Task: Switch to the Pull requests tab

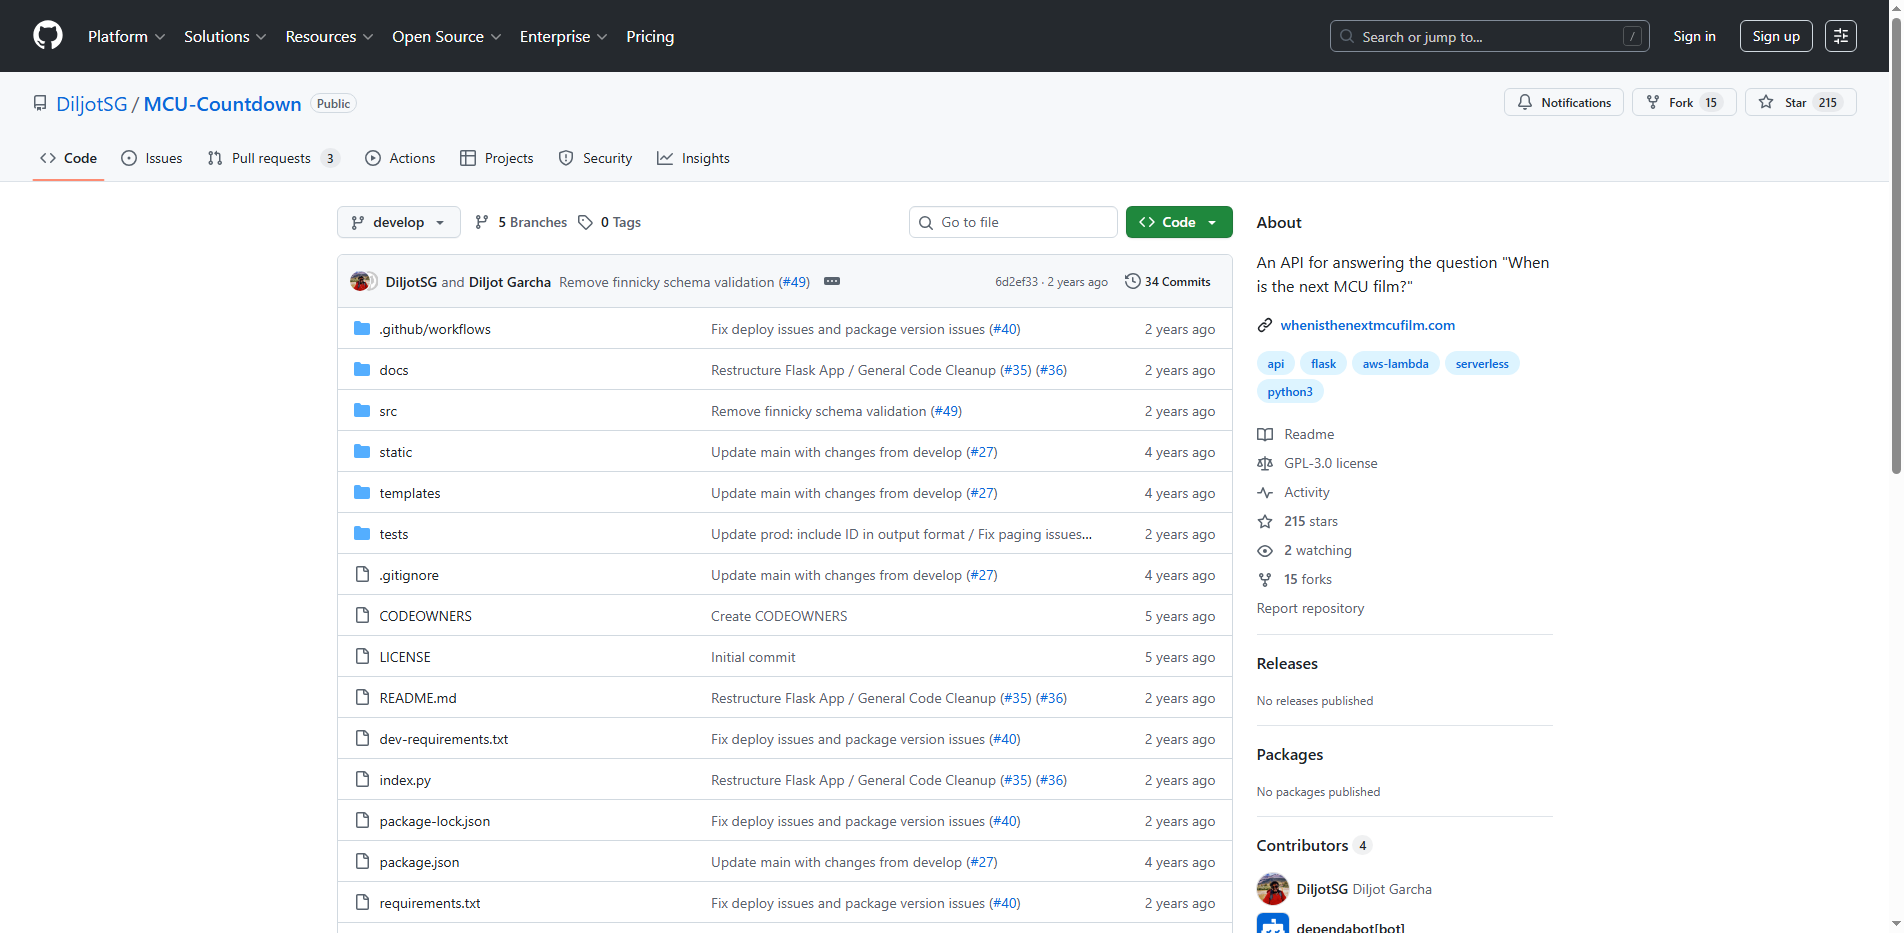Action: (x=273, y=158)
